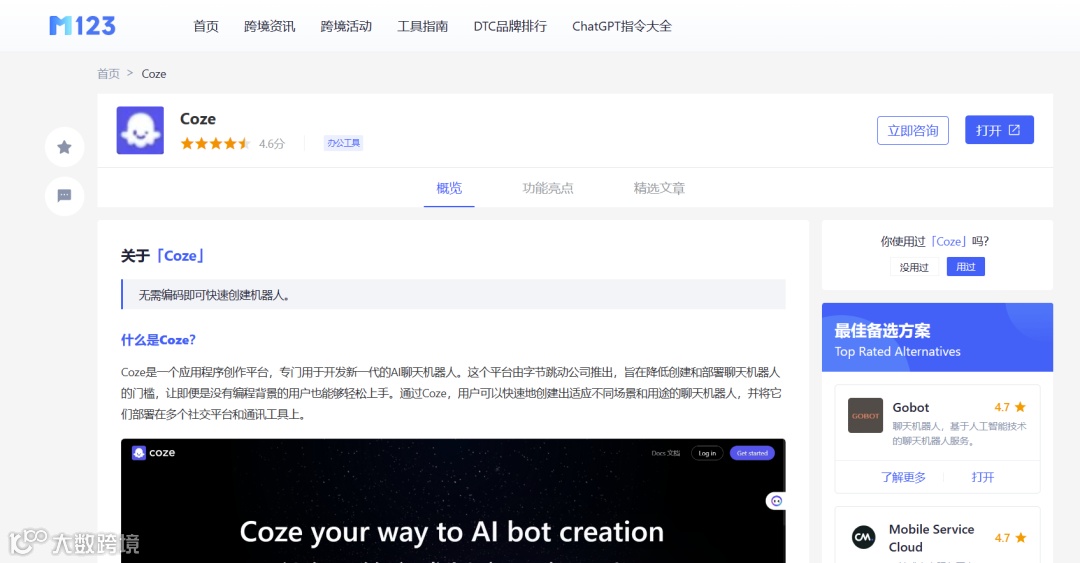Click the Coze title next to logo
The image size is (1080, 563).
(x=198, y=119)
